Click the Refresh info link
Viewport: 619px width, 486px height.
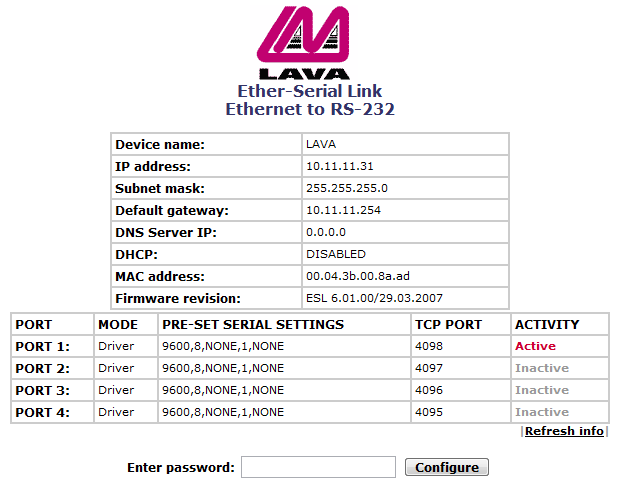(564, 431)
